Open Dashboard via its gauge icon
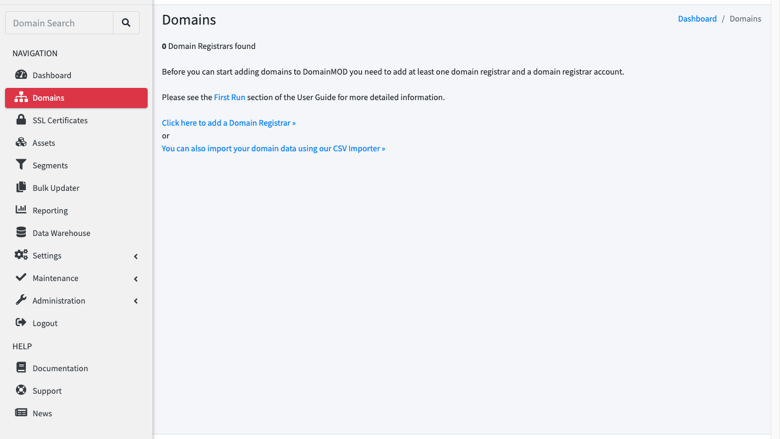 pyautogui.click(x=21, y=75)
